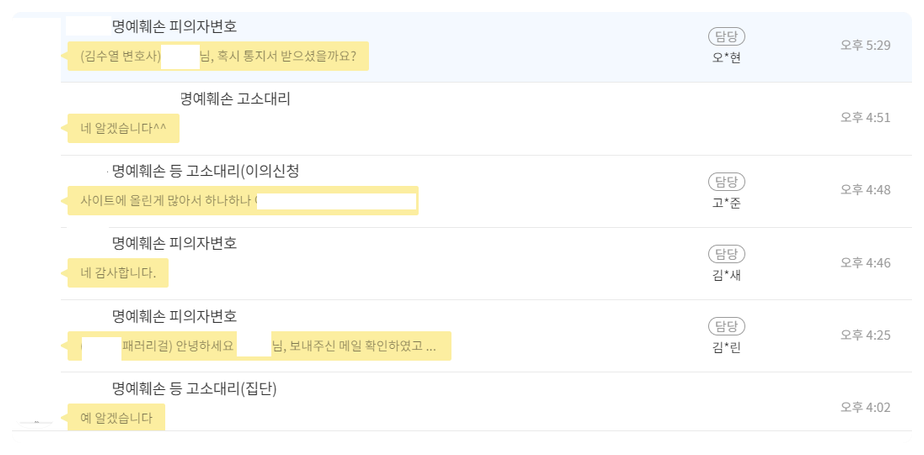Image resolution: width=924 pixels, height=455 pixels.
Task: Click the 오후 5:29 timestamp
Action: [x=865, y=46]
